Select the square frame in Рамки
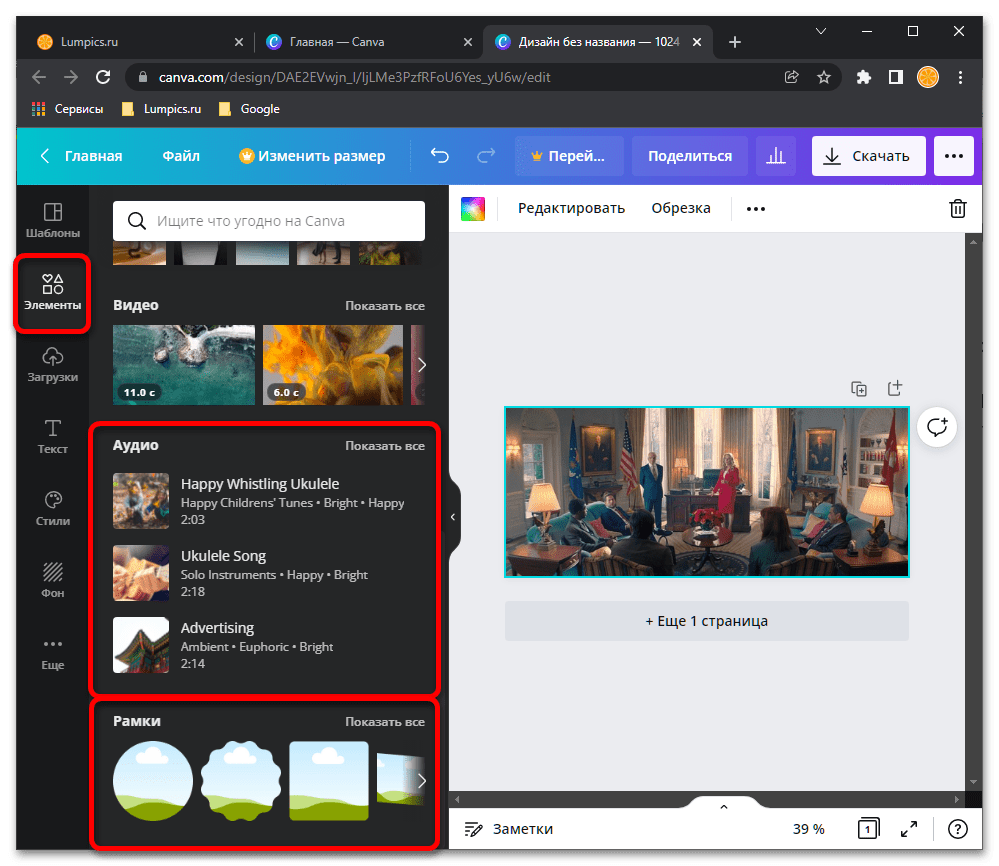 pyautogui.click(x=329, y=781)
